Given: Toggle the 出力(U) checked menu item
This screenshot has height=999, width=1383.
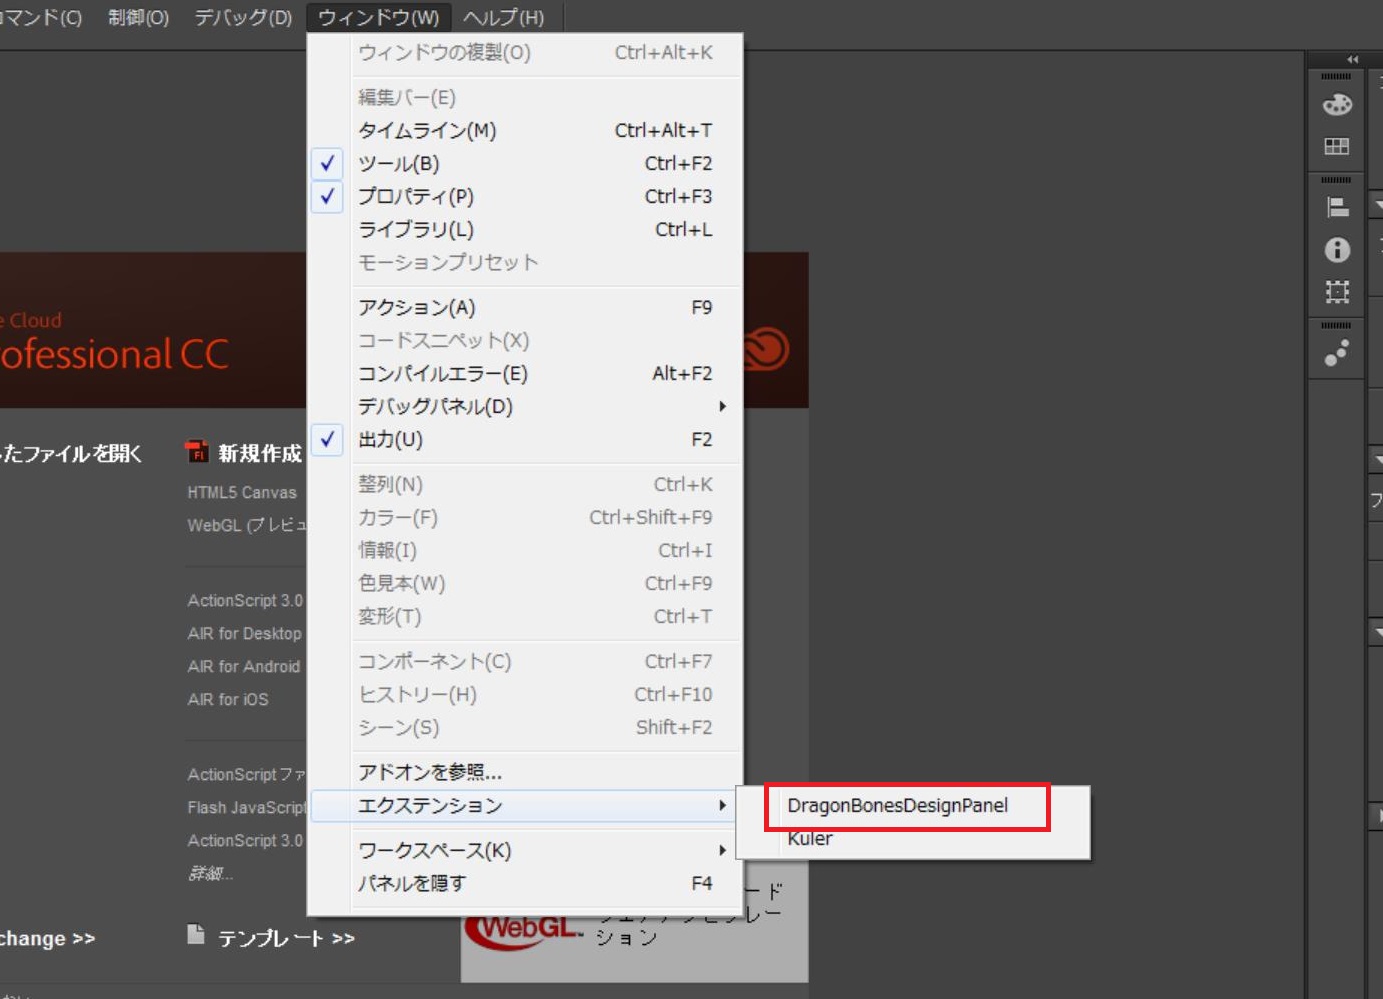Looking at the screenshot, I should click(x=526, y=439).
